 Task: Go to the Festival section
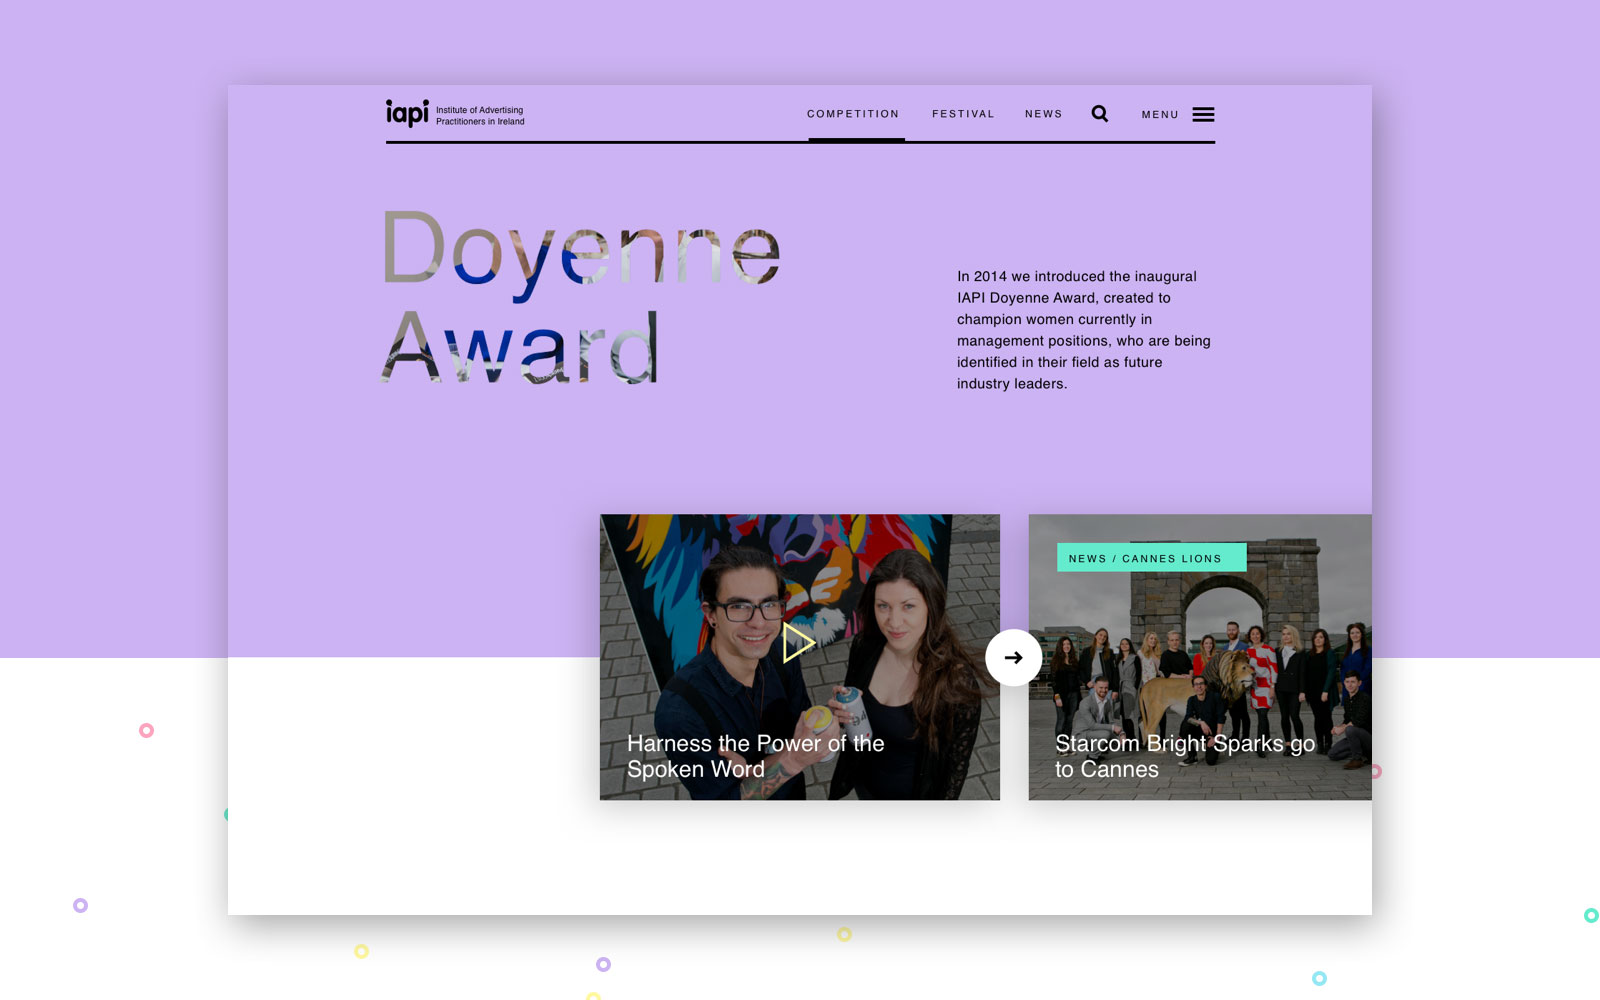tap(963, 114)
